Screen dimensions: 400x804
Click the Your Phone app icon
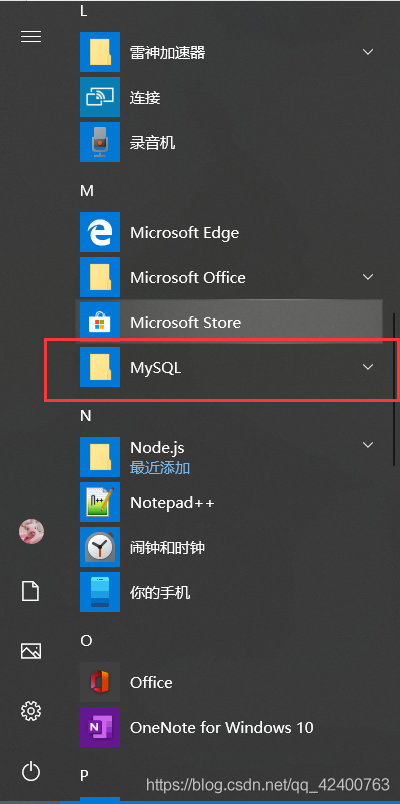[x=100, y=592]
